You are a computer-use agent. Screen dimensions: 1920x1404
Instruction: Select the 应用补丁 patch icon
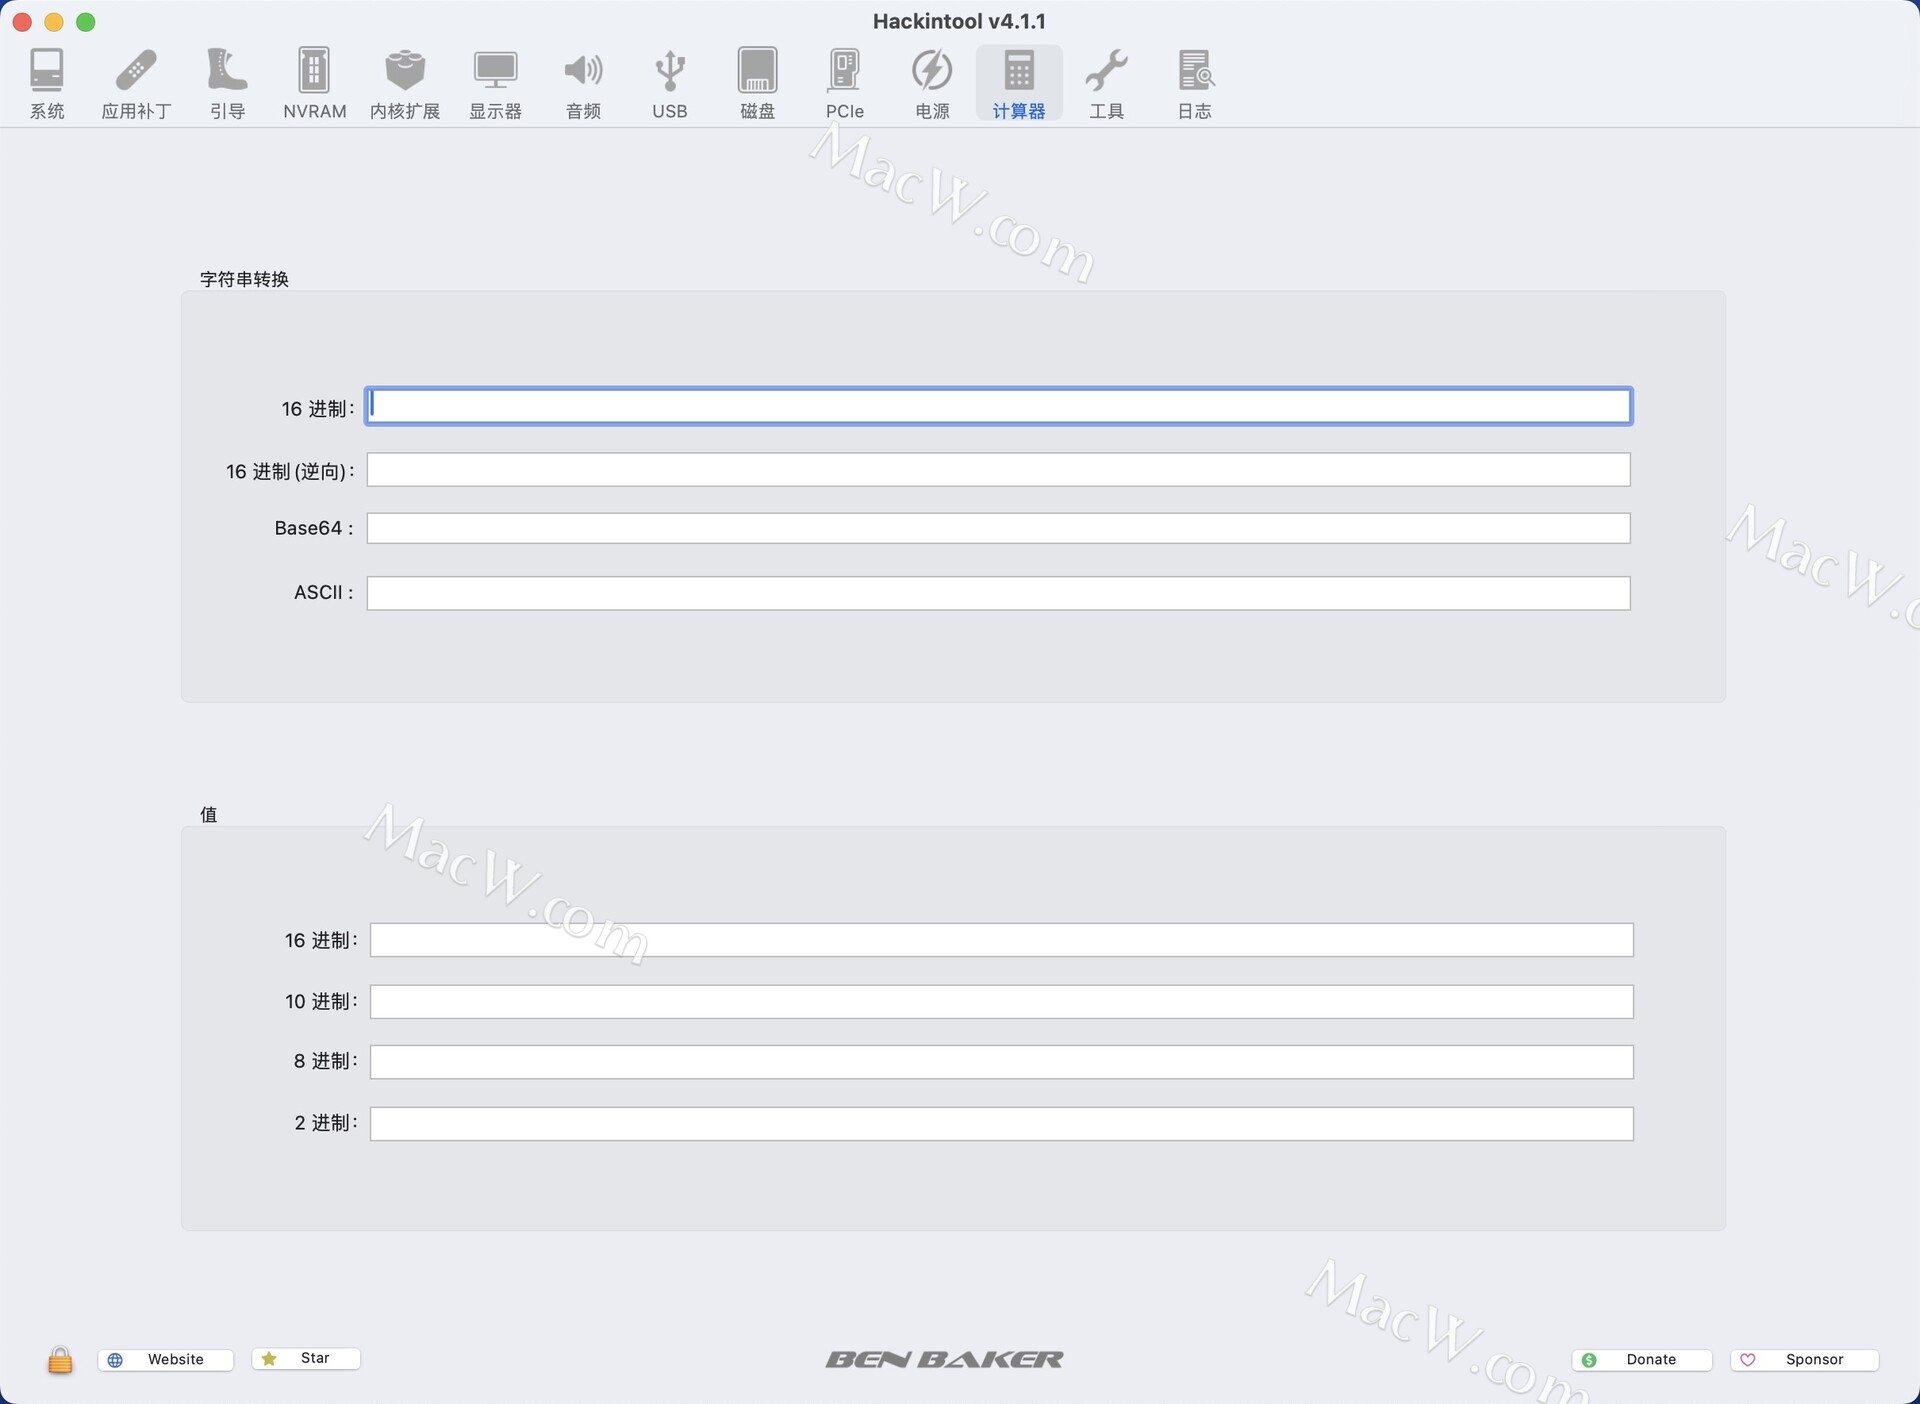click(x=136, y=83)
